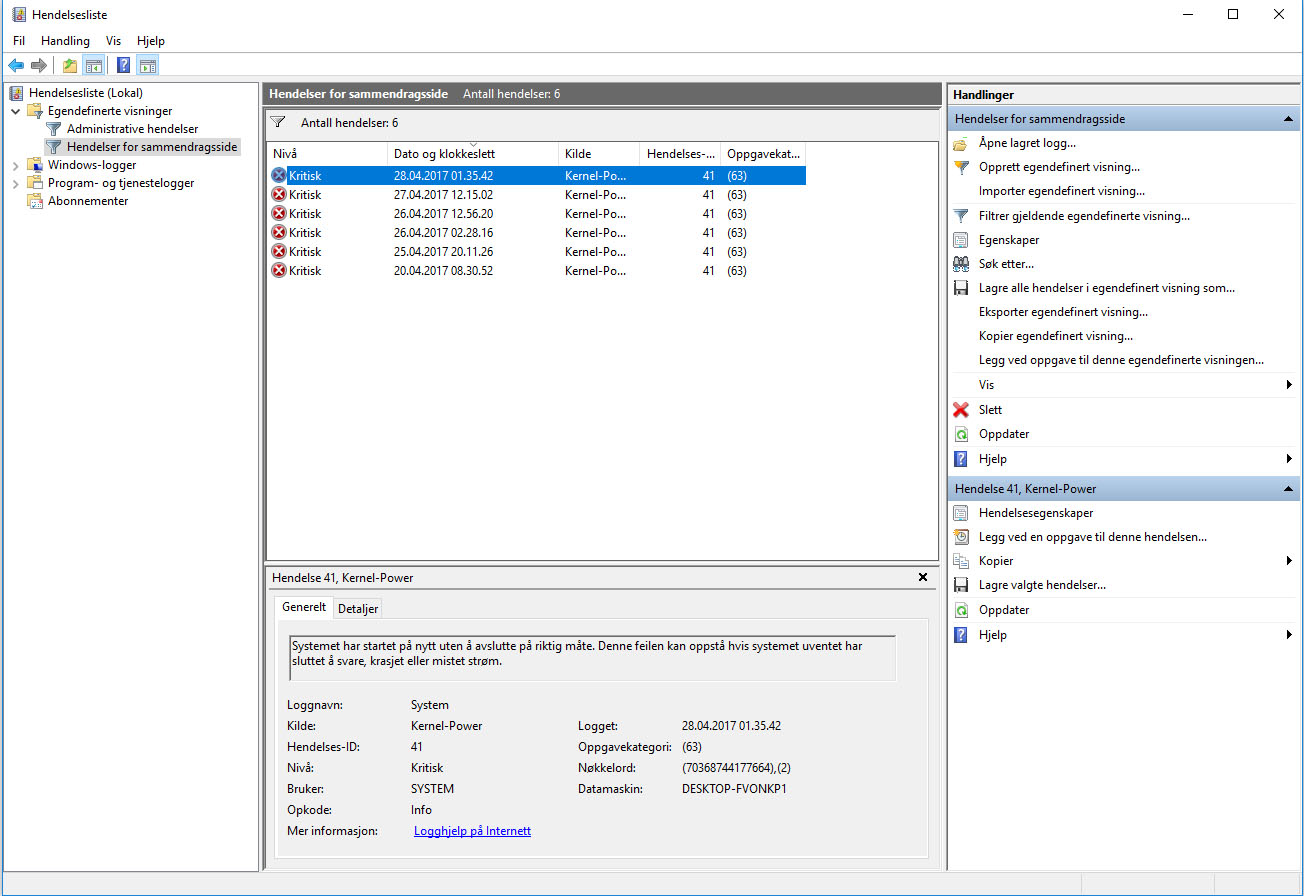
Task: Click the binoculars Søk etter icon
Action: (x=961, y=264)
